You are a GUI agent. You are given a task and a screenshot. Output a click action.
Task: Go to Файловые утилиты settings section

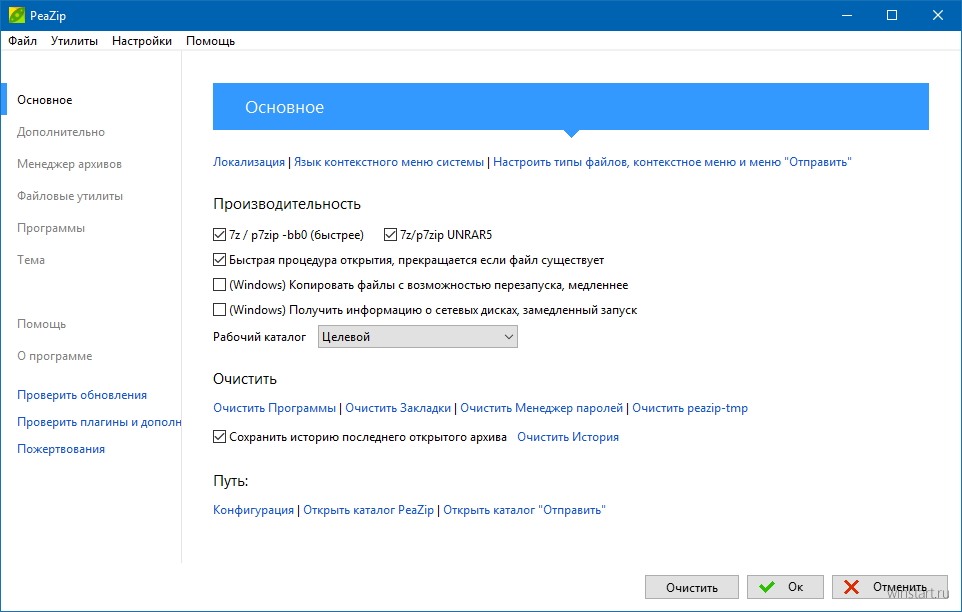click(70, 196)
